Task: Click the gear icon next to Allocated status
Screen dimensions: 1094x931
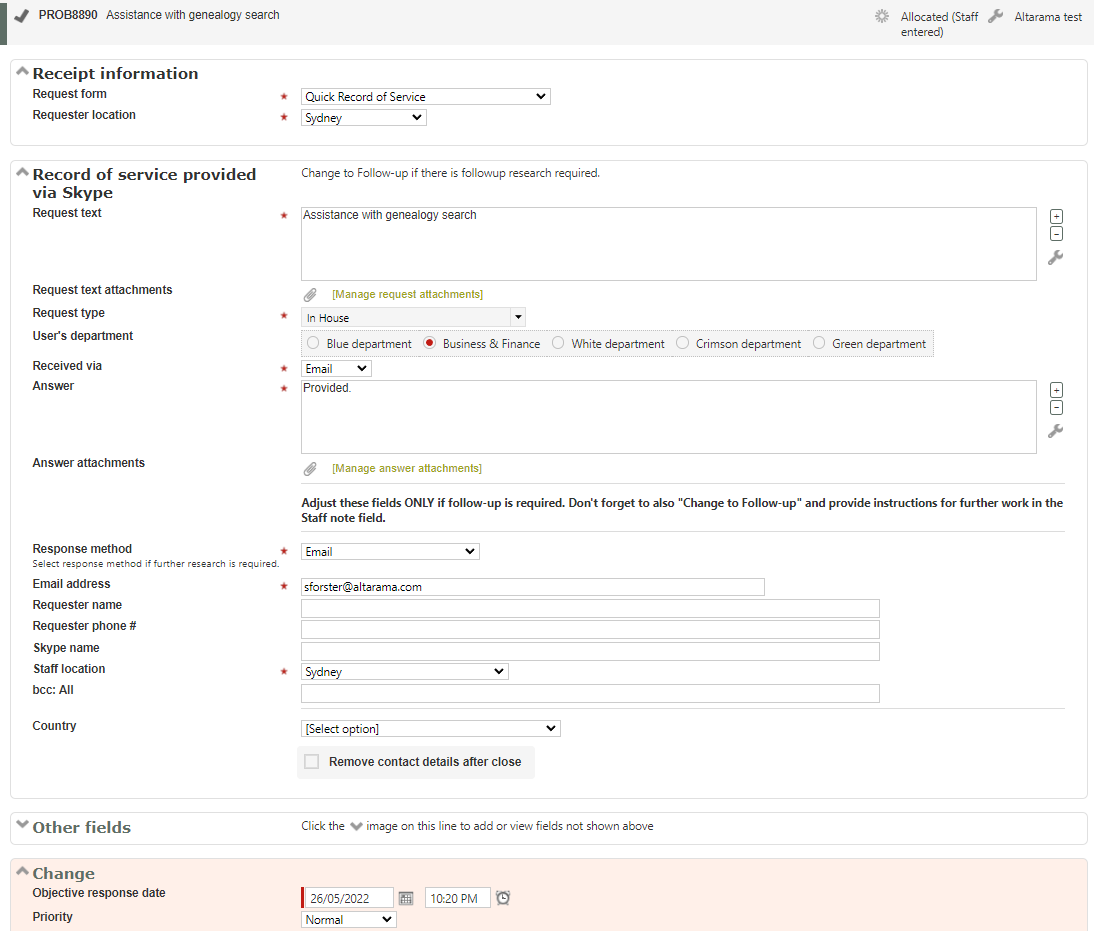Action: [882, 16]
